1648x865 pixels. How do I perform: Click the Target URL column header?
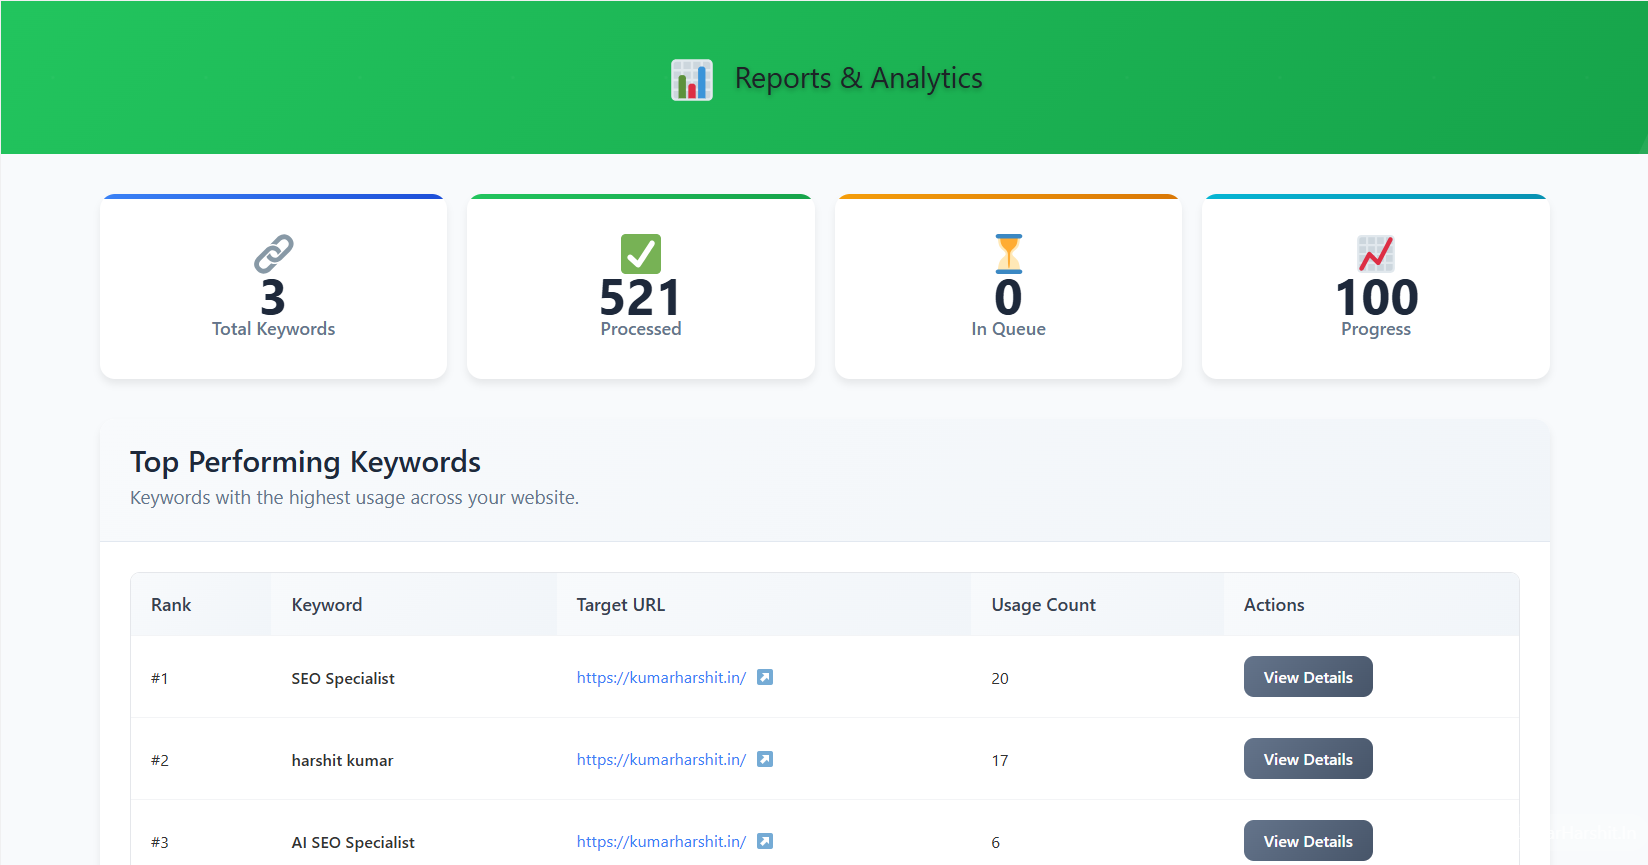(620, 605)
